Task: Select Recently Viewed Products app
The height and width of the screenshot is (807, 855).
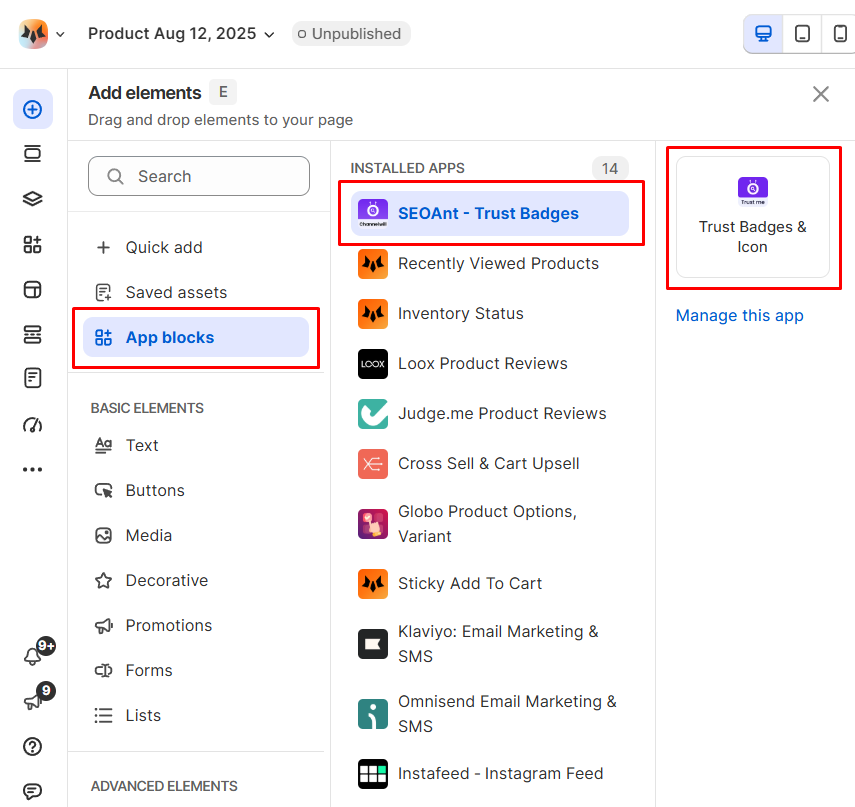Action: click(x=490, y=263)
